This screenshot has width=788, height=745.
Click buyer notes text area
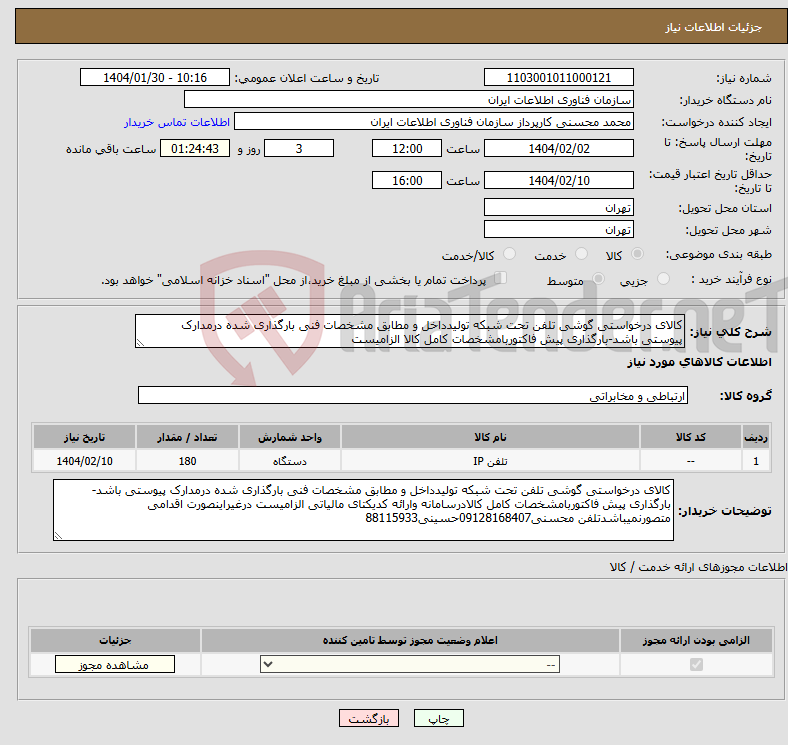tap(363, 510)
